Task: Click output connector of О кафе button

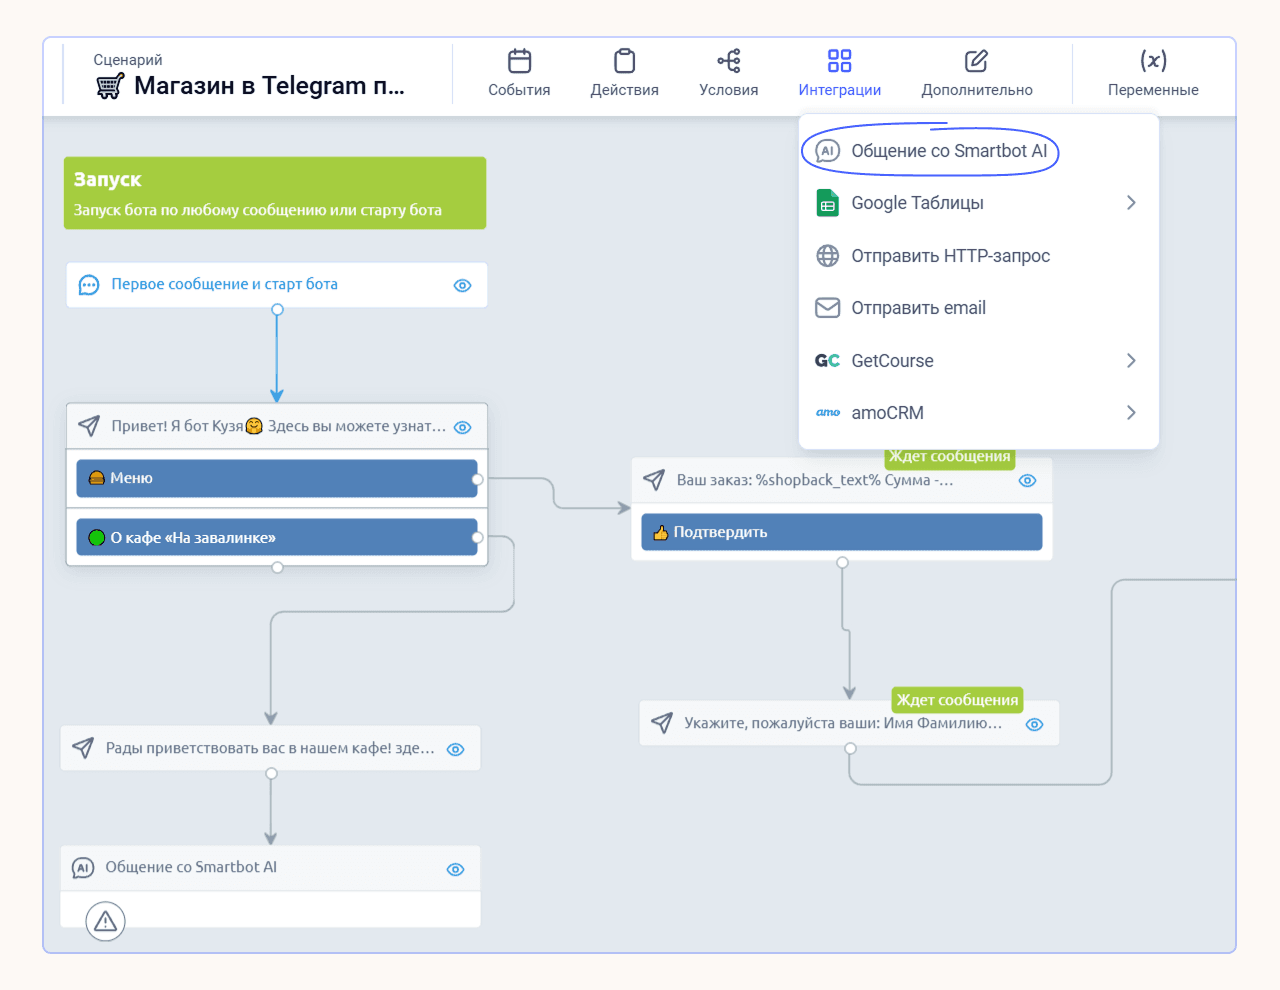Action: tap(478, 538)
